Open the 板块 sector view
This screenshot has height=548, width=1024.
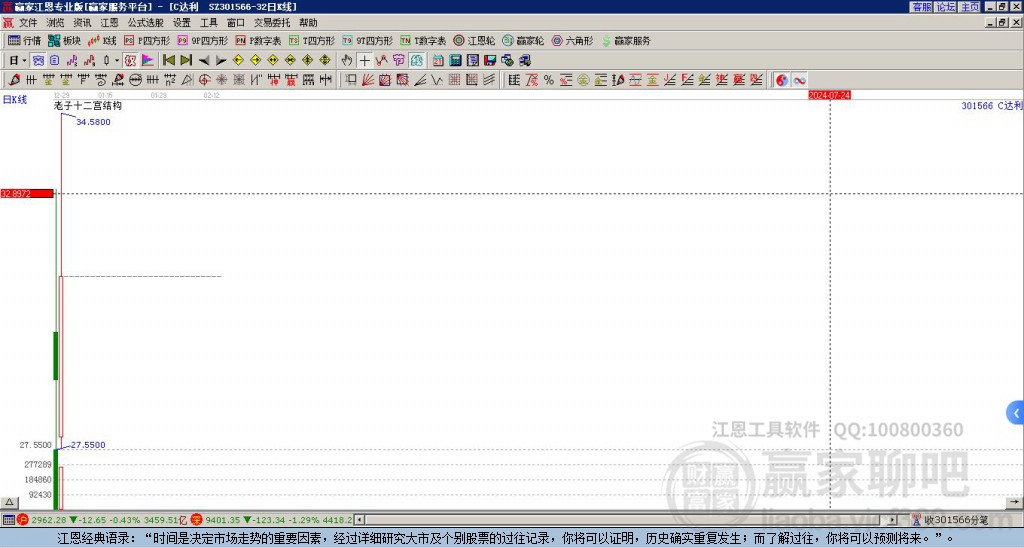[x=65, y=40]
